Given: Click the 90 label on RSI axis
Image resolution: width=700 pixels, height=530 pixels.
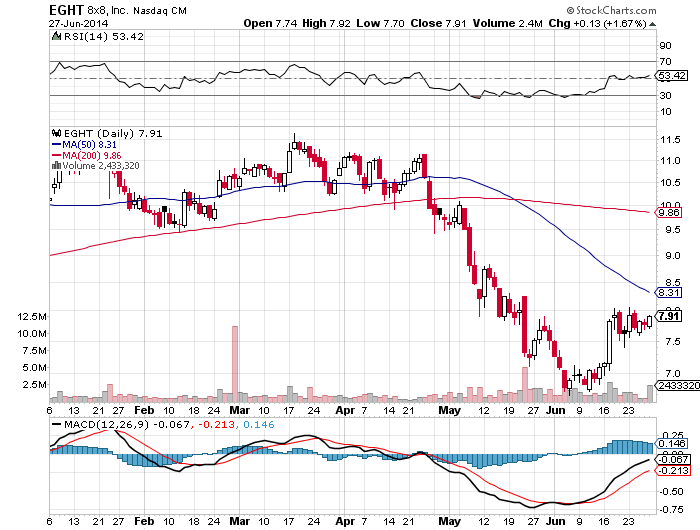Looking at the screenshot, I should click(666, 46).
